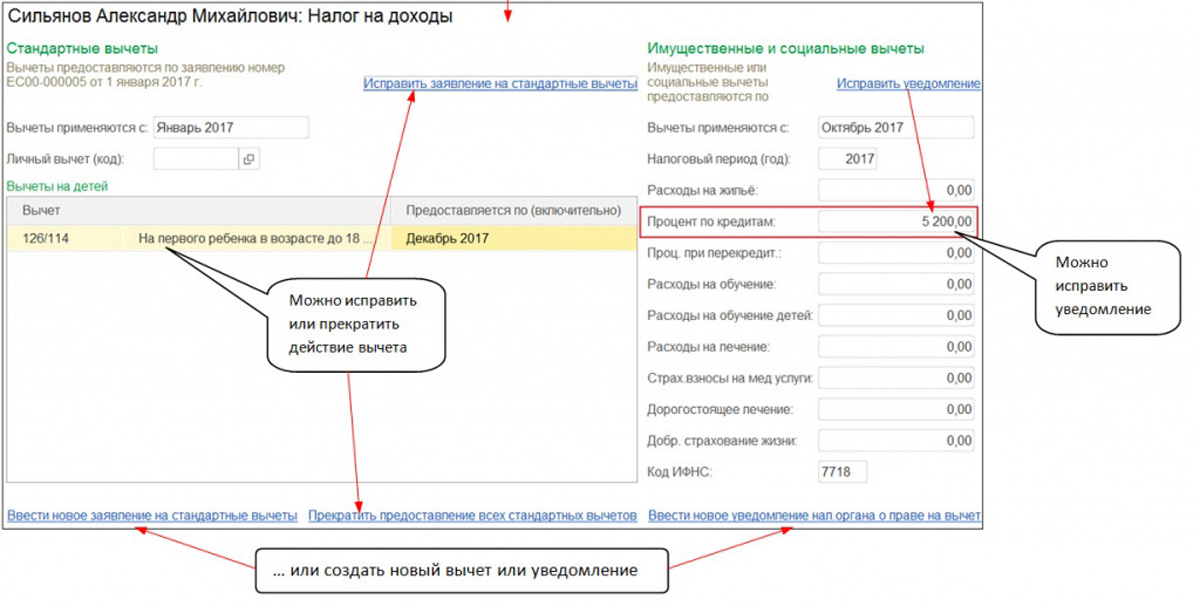
Task: Click field containing Октябрь 2017
Action: (x=895, y=127)
